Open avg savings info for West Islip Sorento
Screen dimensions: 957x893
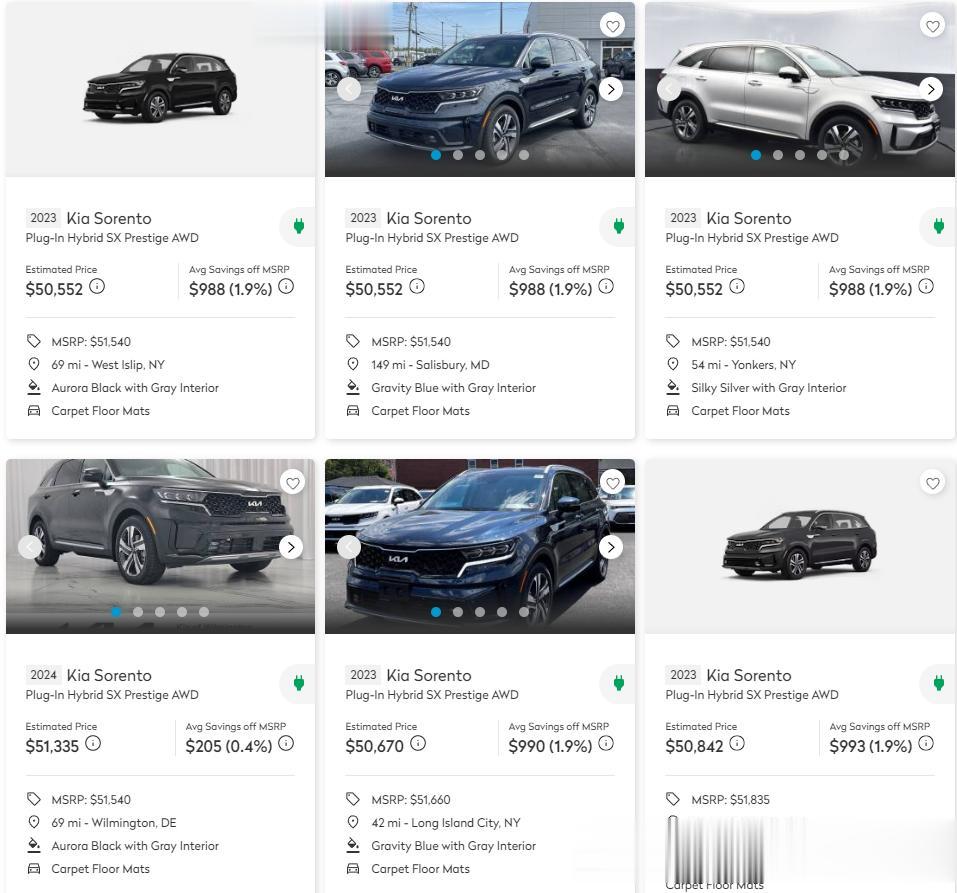tap(286, 286)
